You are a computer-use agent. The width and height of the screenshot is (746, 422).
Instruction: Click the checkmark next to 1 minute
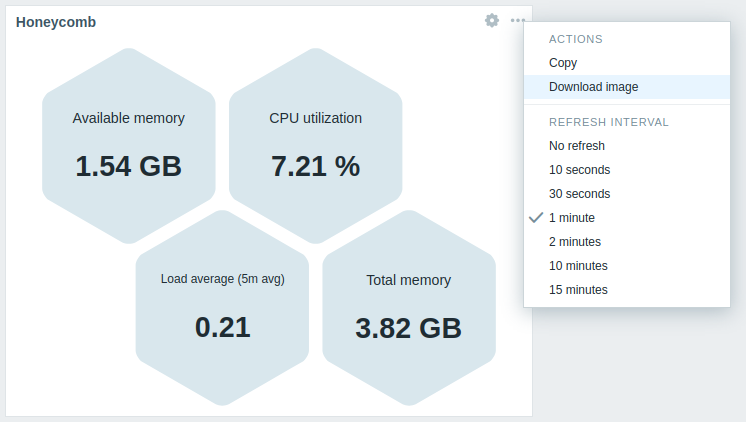point(536,217)
